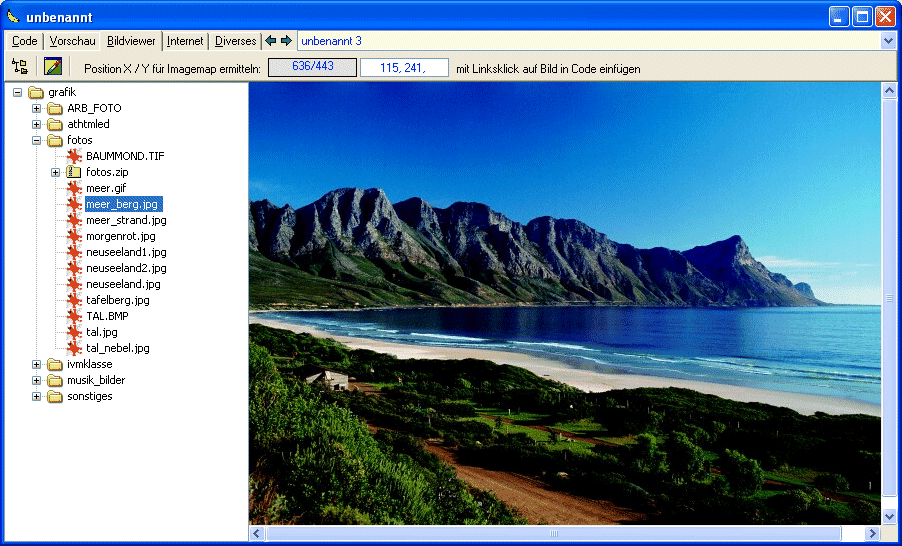
Task: Click the right arrow navigation icon
Action: (x=286, y=41)
